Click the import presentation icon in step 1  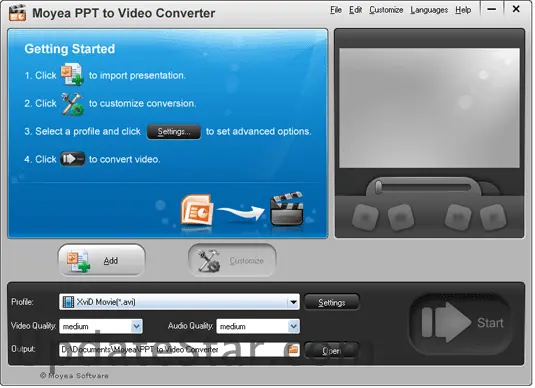72,74
